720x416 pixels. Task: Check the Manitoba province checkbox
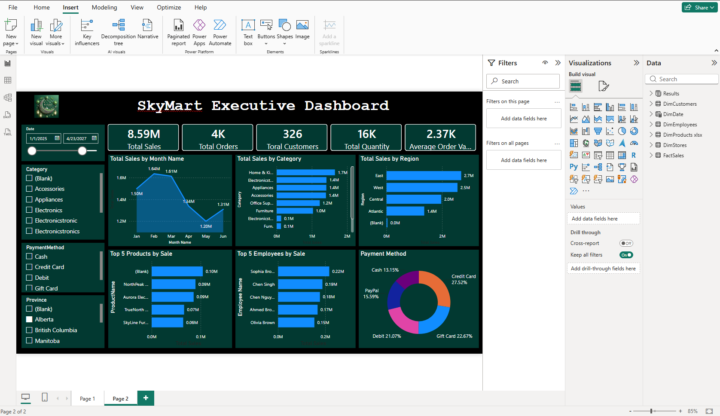tap(29, 341)
